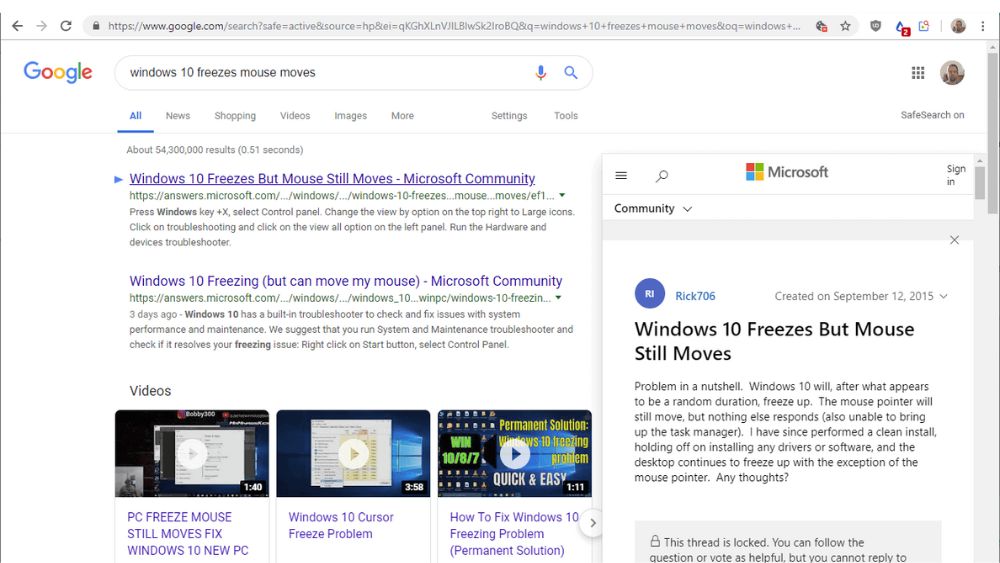
Task: Click the search icon in Microsoft panel
Action: coord(662,175)
